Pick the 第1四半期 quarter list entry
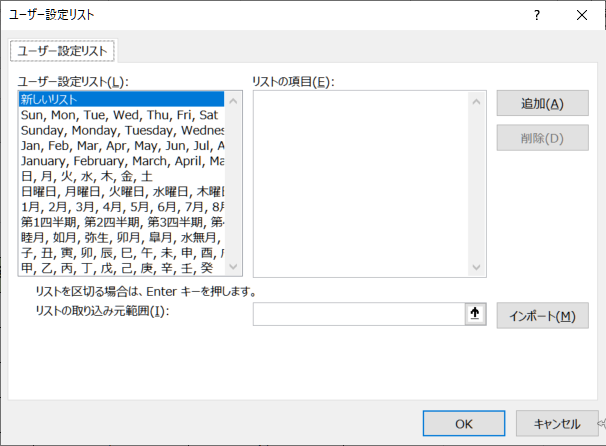Viewport: 606px width, 446px height. pos(122,222)
